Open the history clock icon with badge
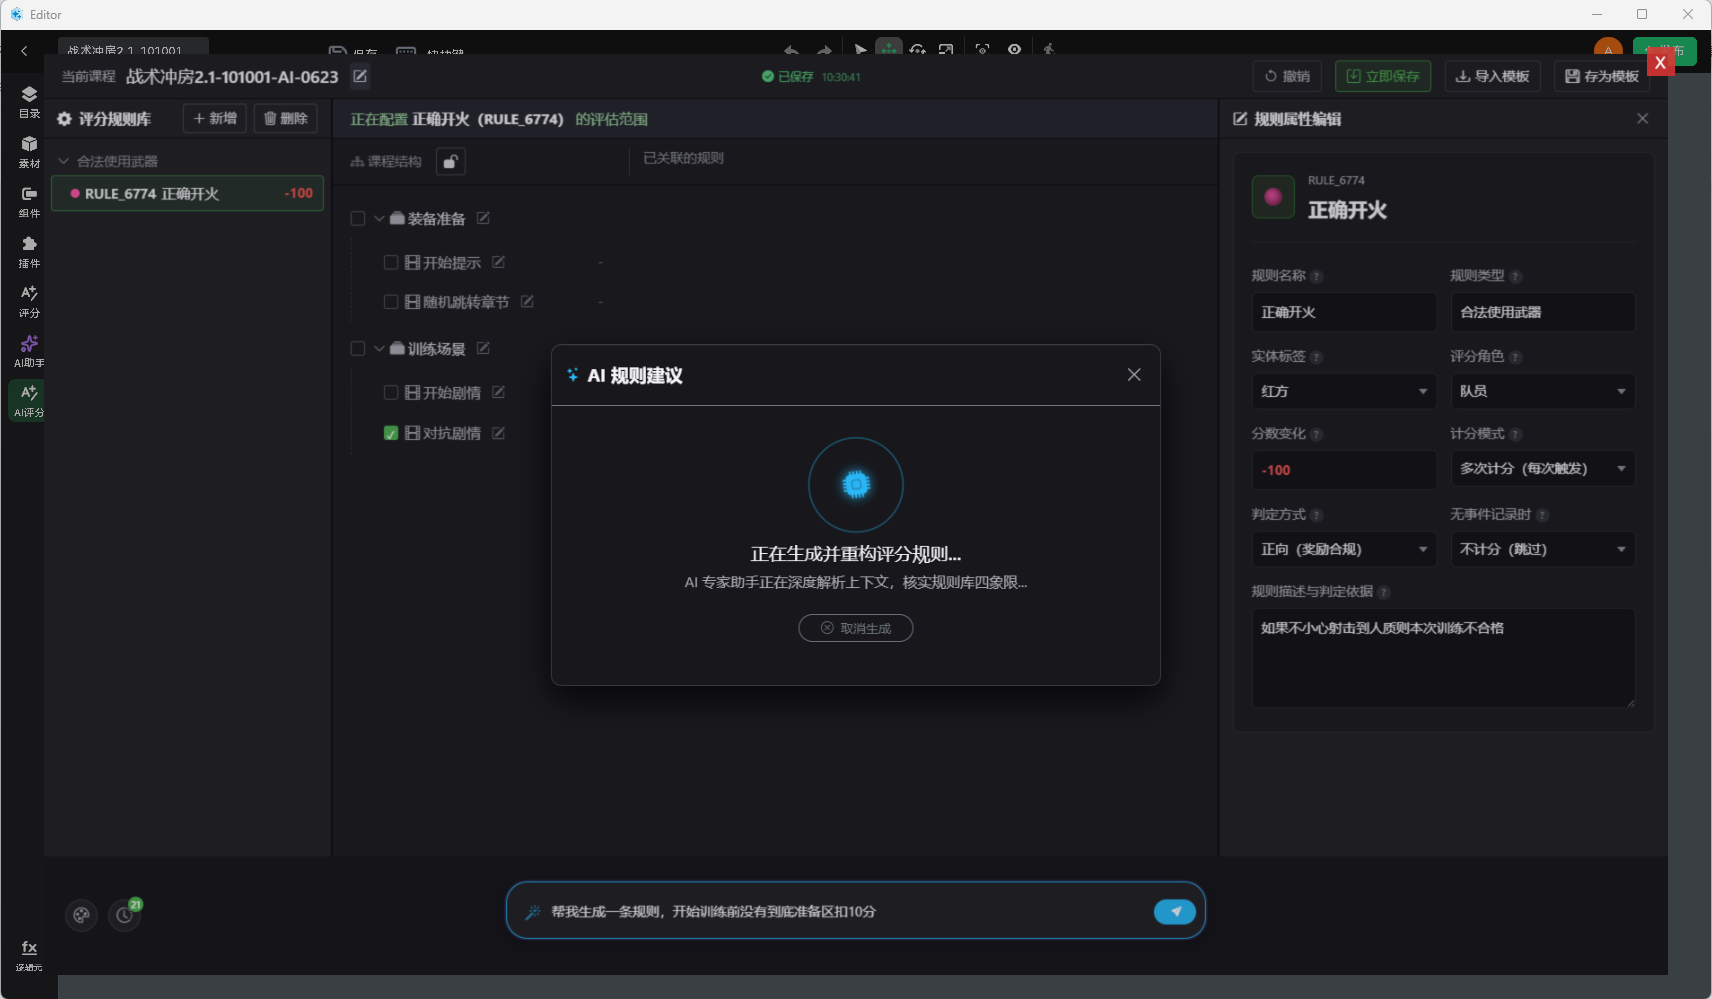The width and height of the screenshot is (1712, 999). coord(125,914)
